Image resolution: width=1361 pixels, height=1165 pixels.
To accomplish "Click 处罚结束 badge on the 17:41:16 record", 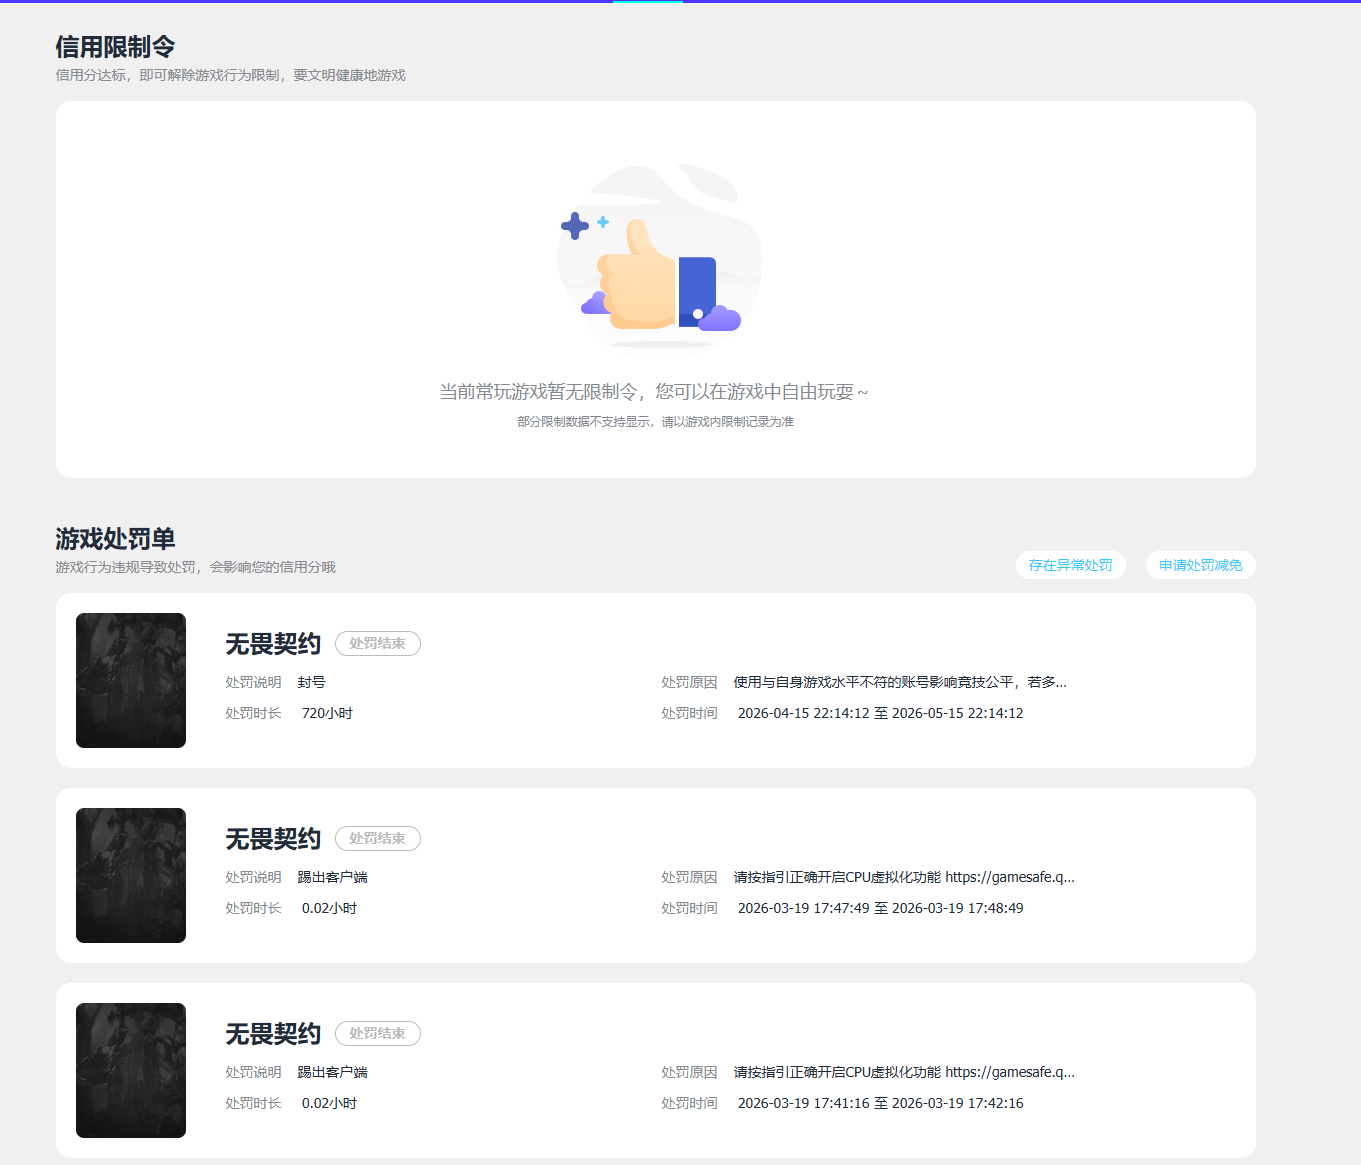I will [377, 1034].
